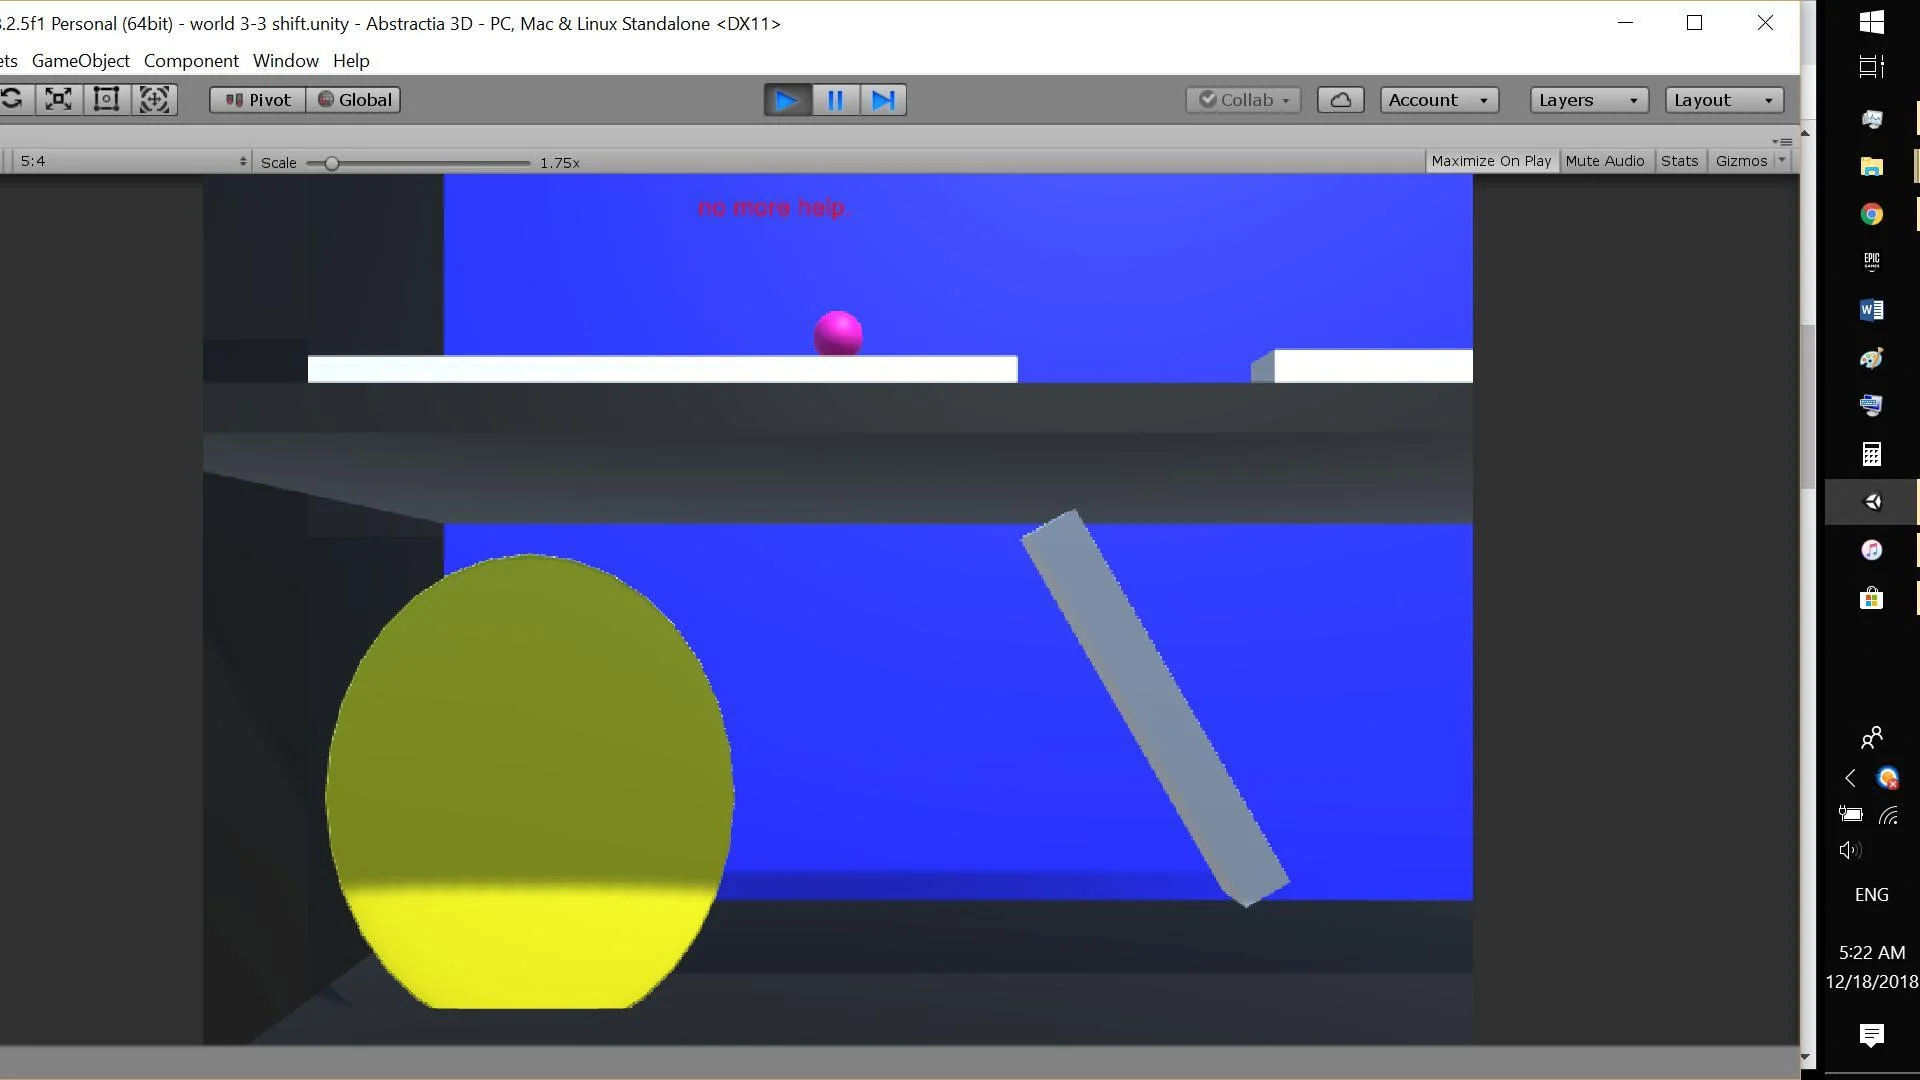The height and width of the screenshot is (1080, 1920).
Task: Open the Component menu
Action: [x=191, y=61]
